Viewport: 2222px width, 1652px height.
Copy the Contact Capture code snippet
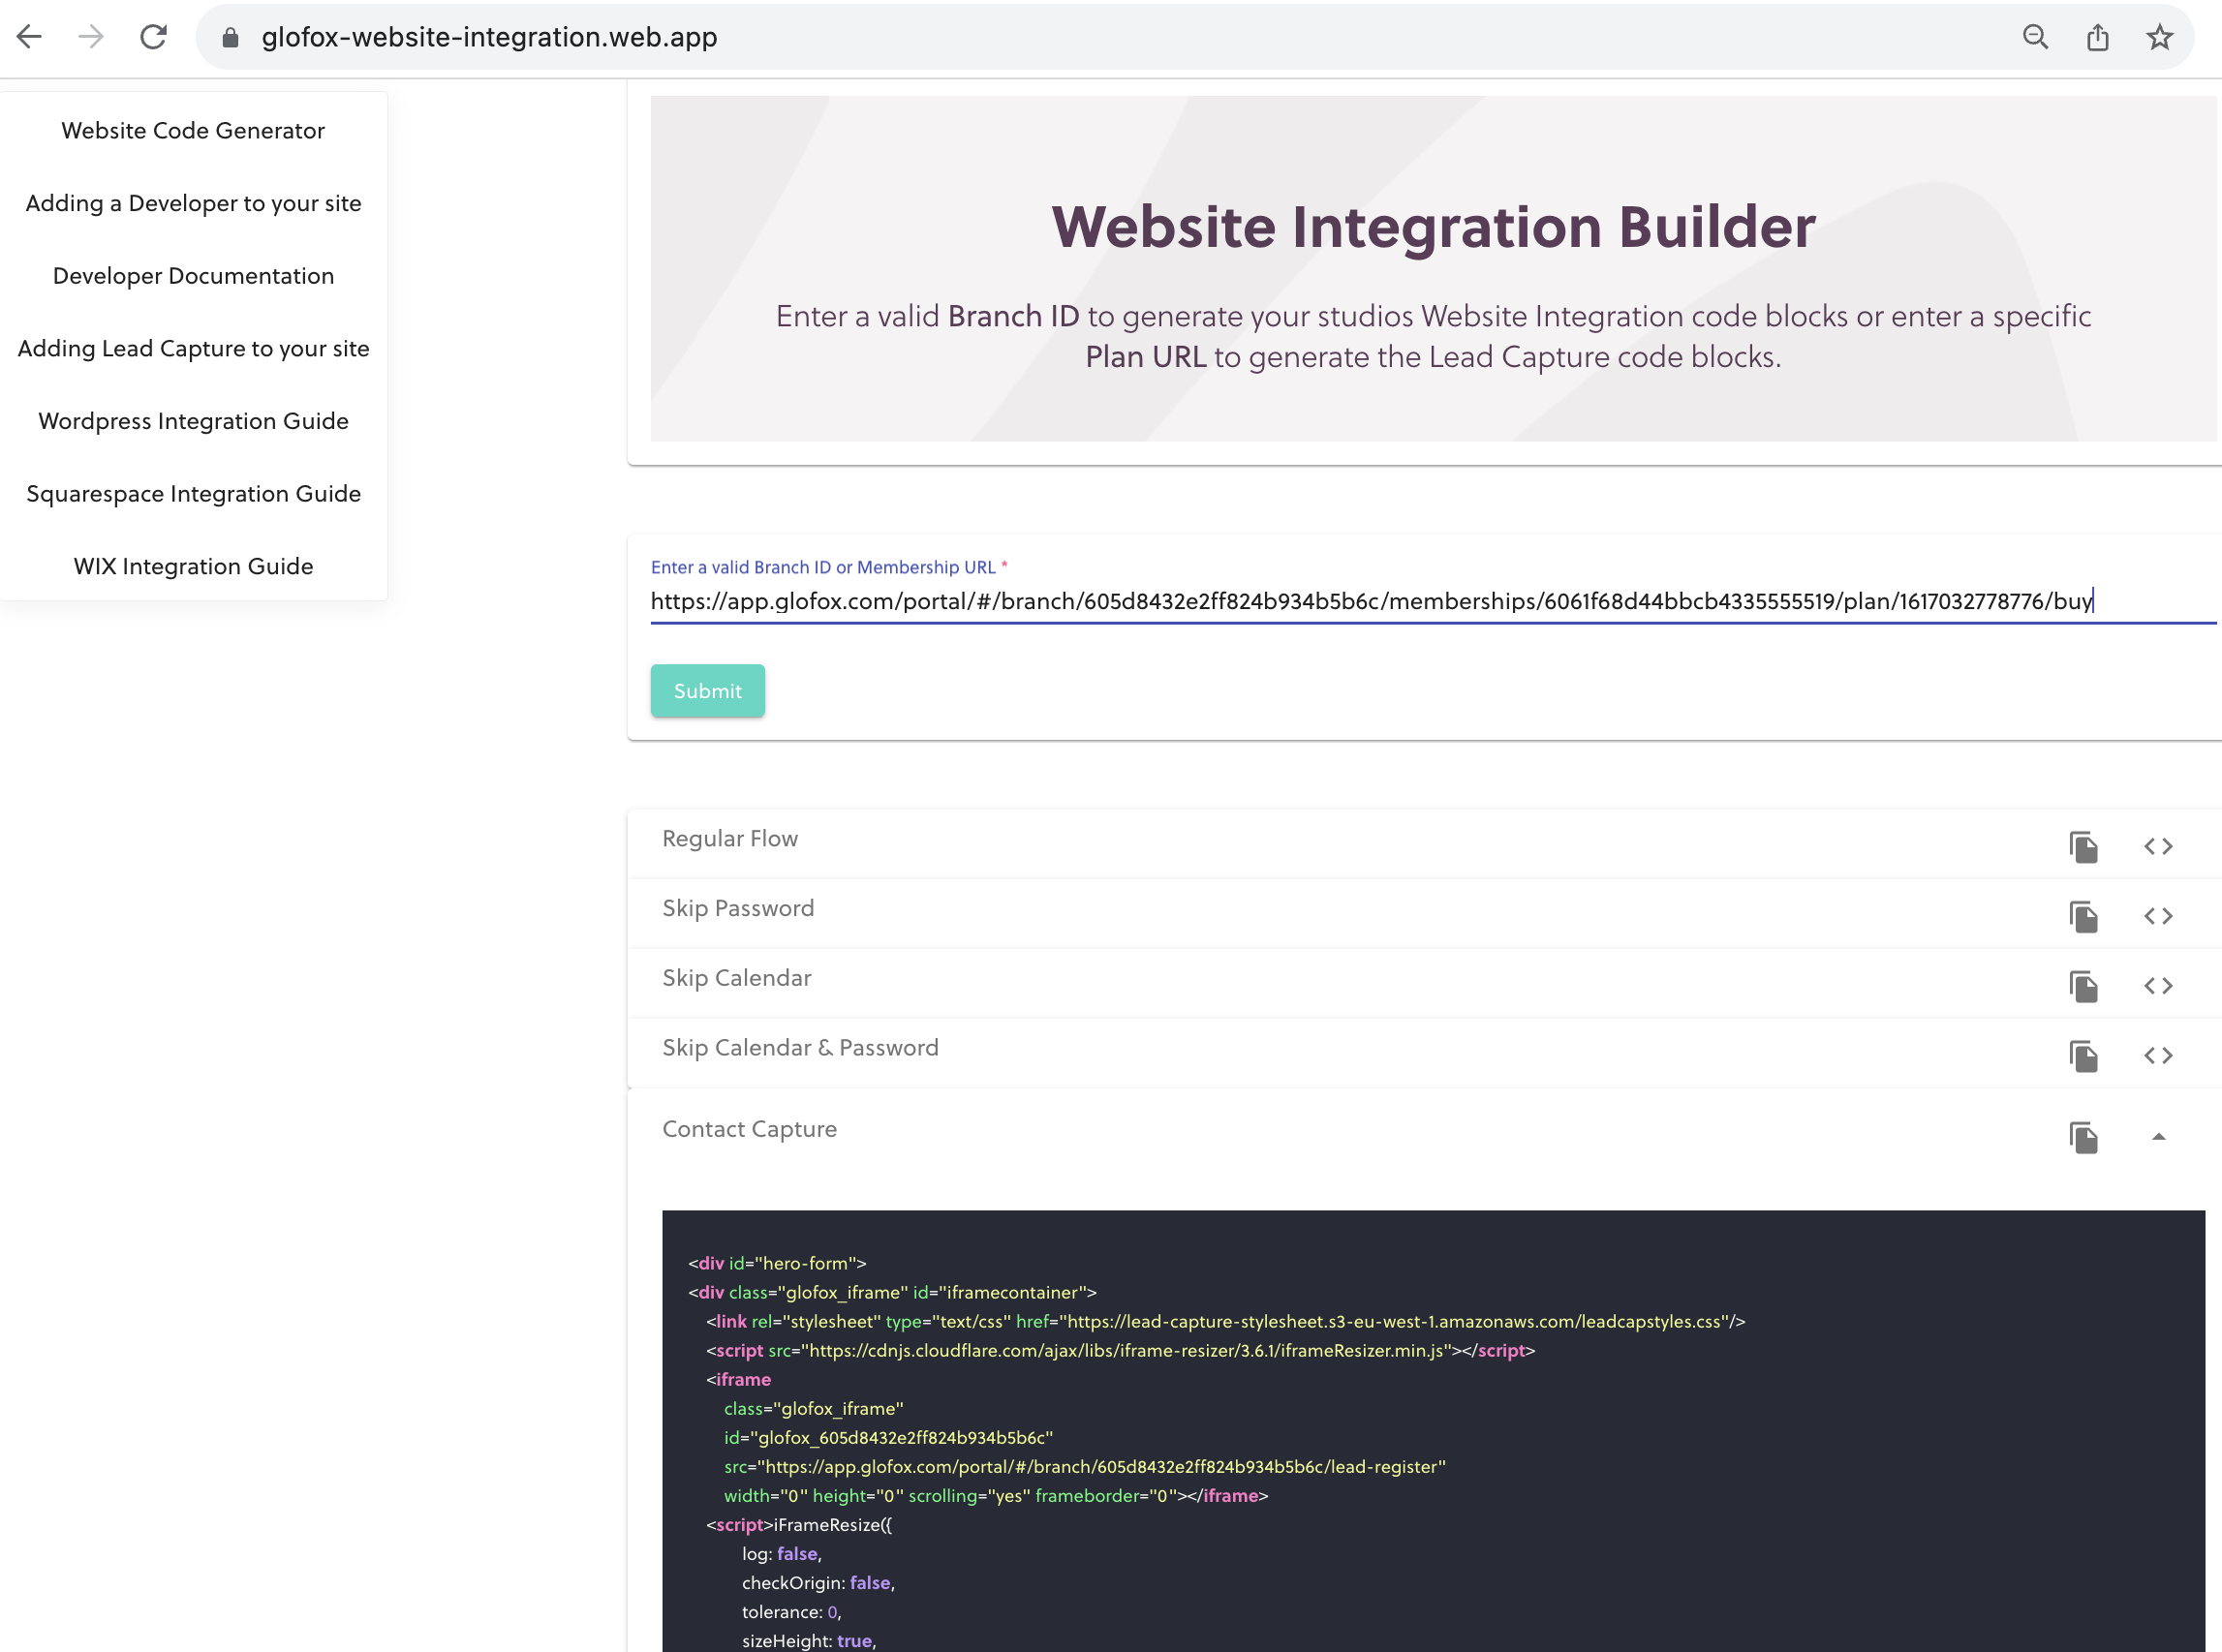(2083, 1138)
